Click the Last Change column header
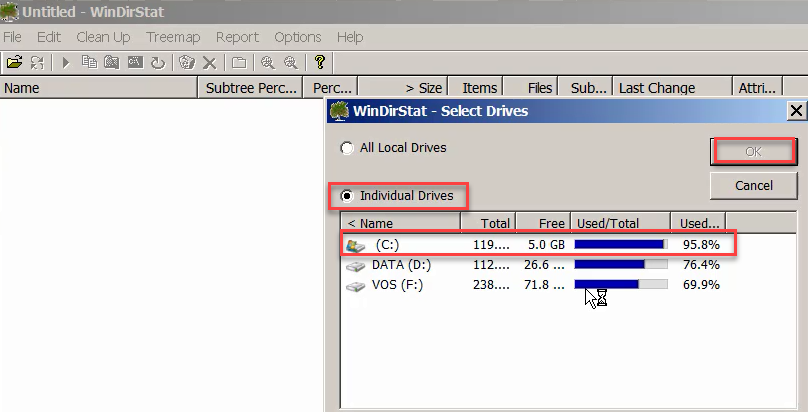 672,88
